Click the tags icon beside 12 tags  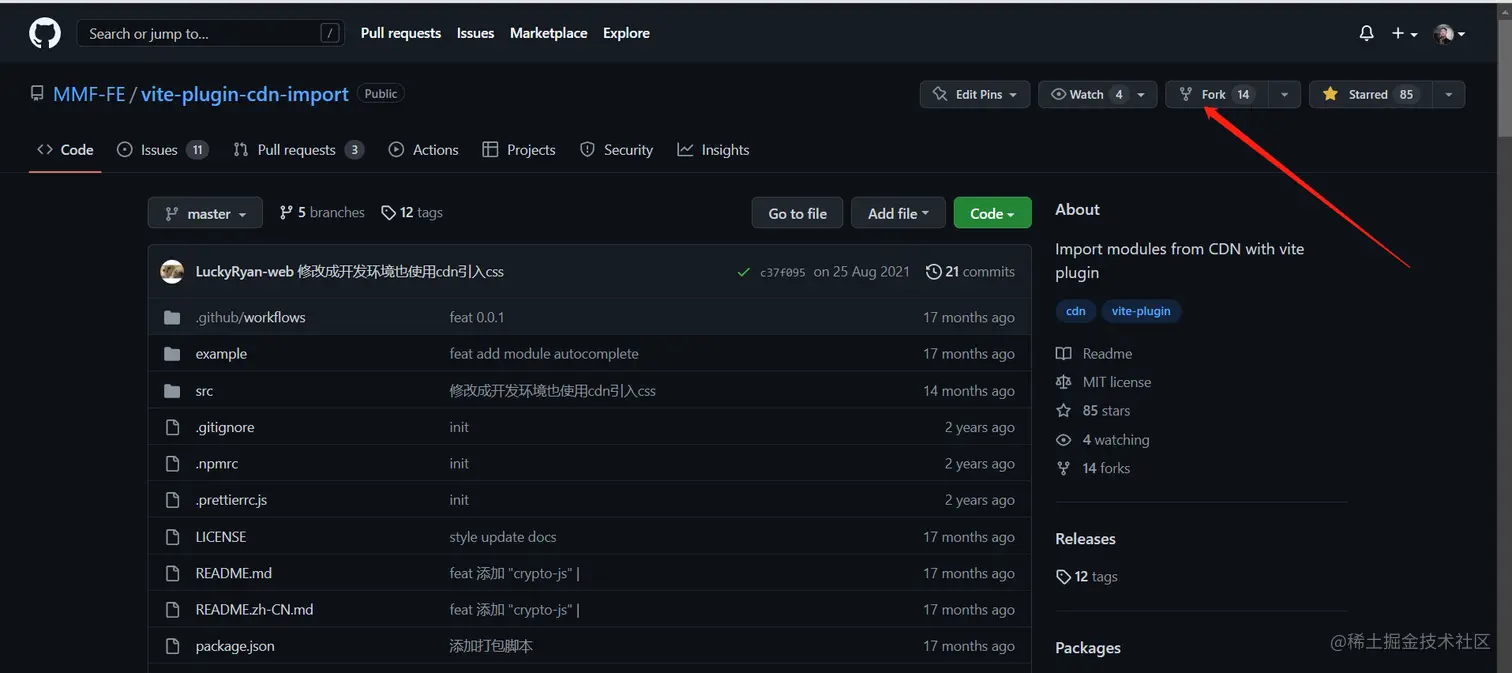coord(388,213)
